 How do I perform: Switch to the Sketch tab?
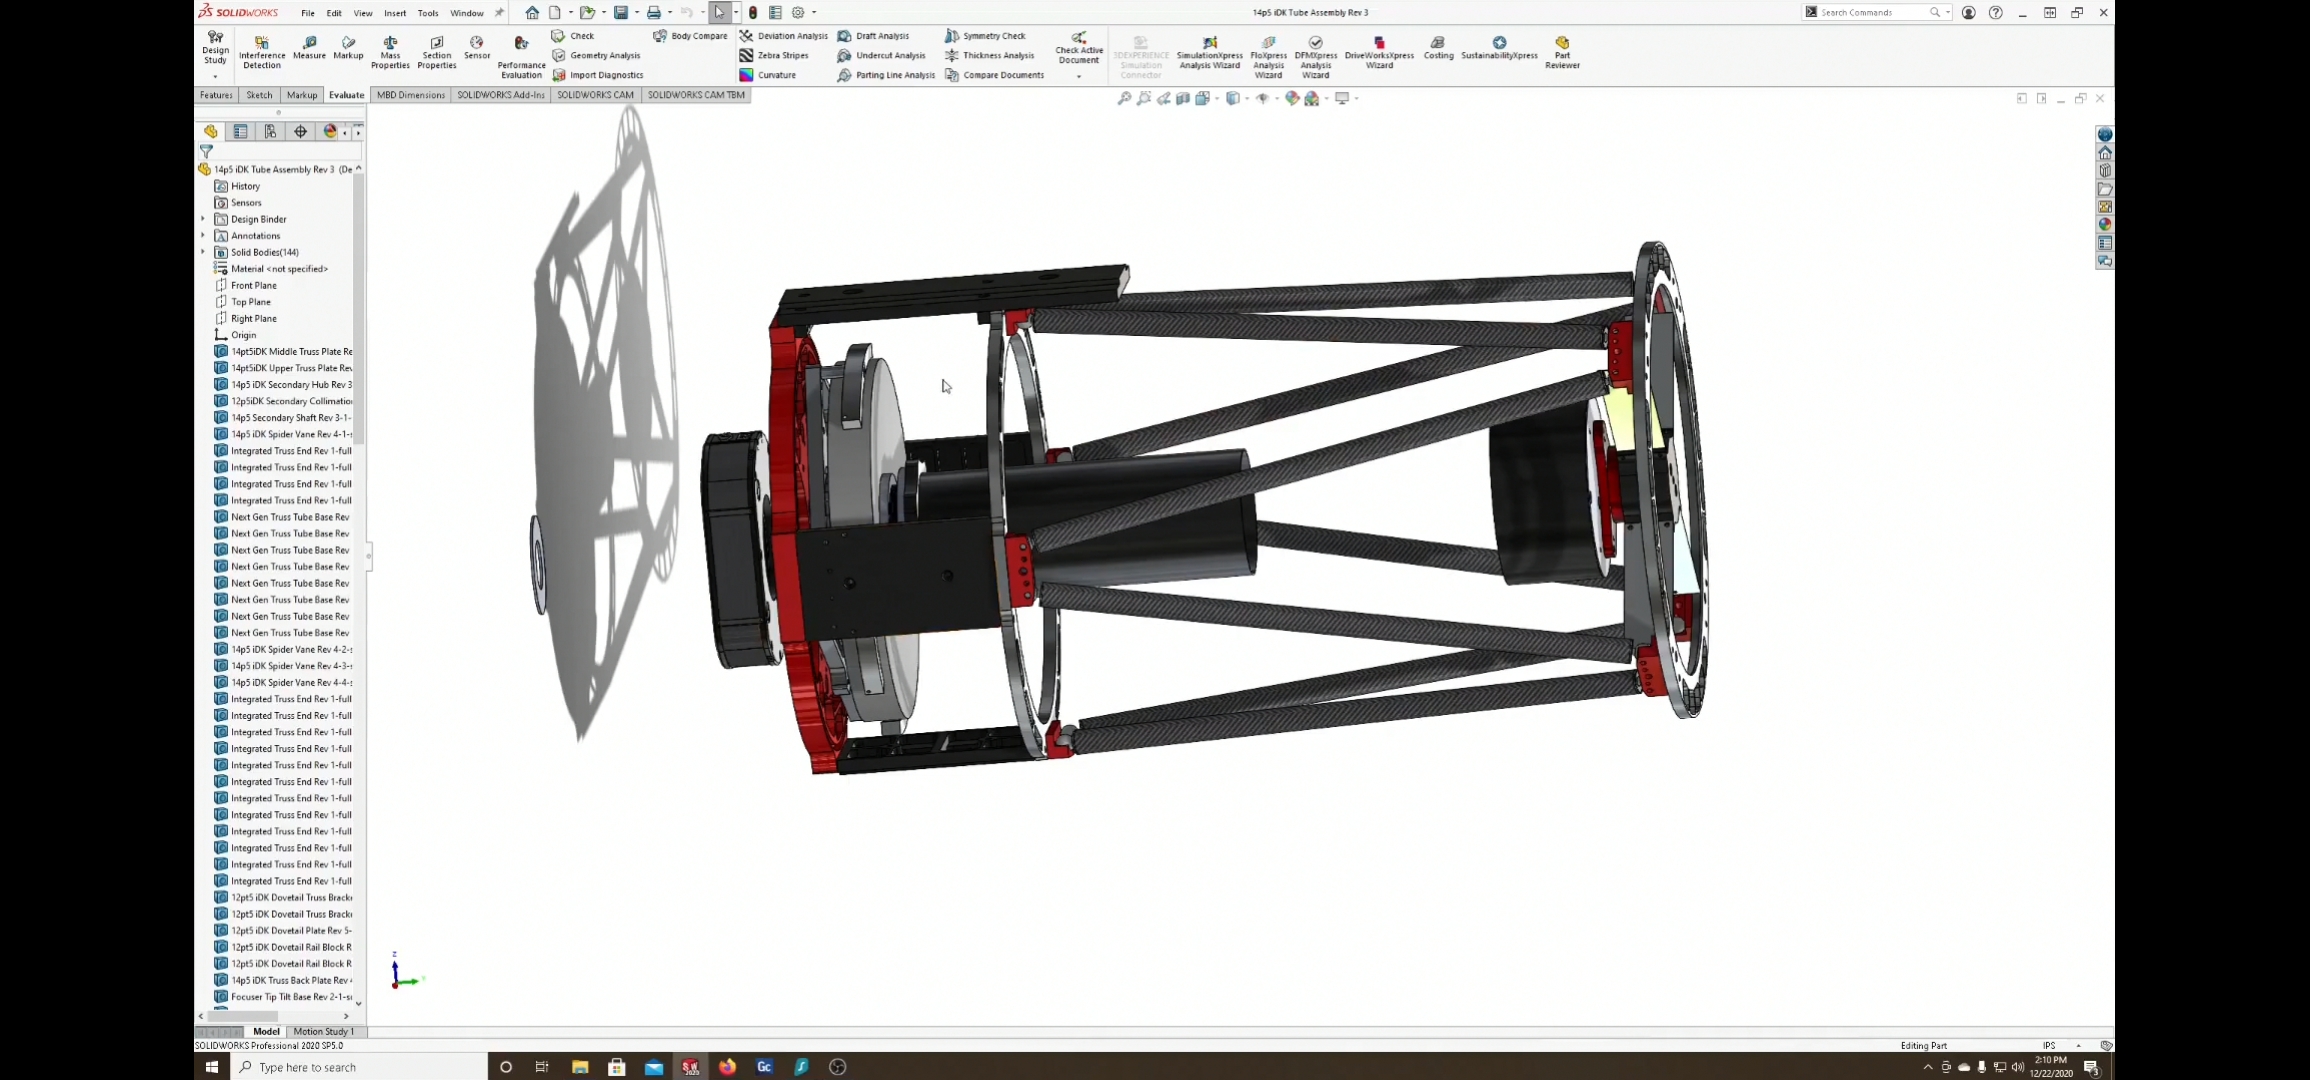click(x=259, y=95)
